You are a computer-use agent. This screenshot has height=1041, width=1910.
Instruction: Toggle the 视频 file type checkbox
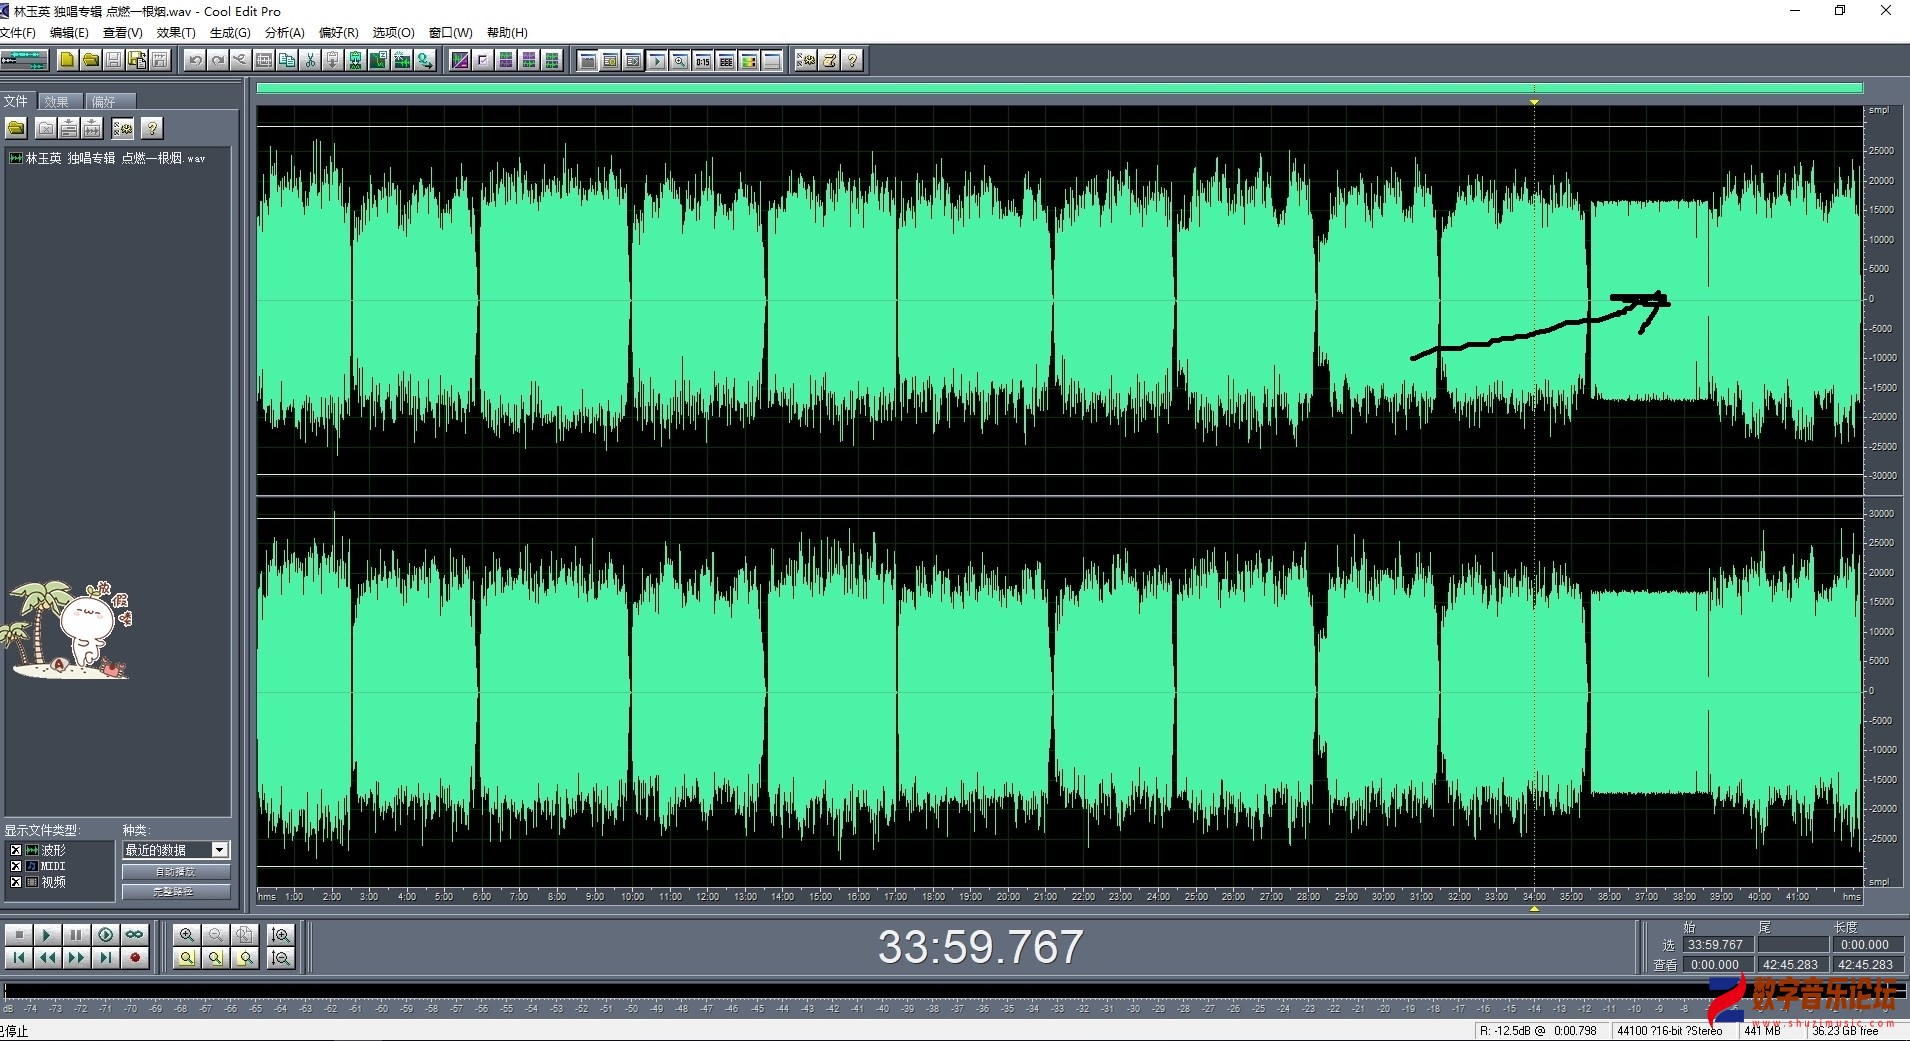[15, 882]
